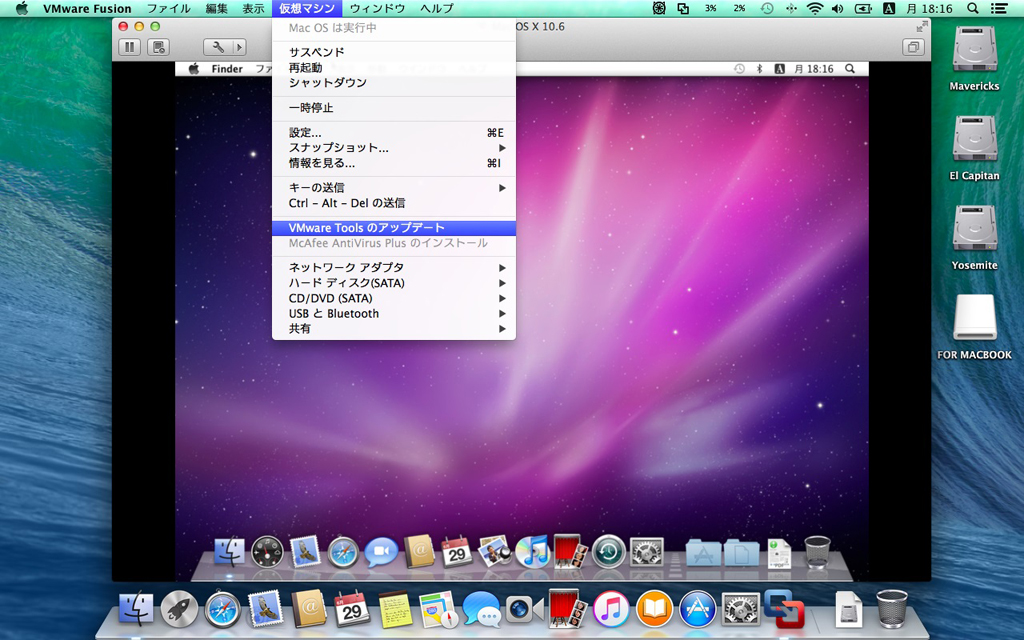Choose サスペンド from the menu
This screenshot has height=640, width=1024.
(x=394, y=52)
